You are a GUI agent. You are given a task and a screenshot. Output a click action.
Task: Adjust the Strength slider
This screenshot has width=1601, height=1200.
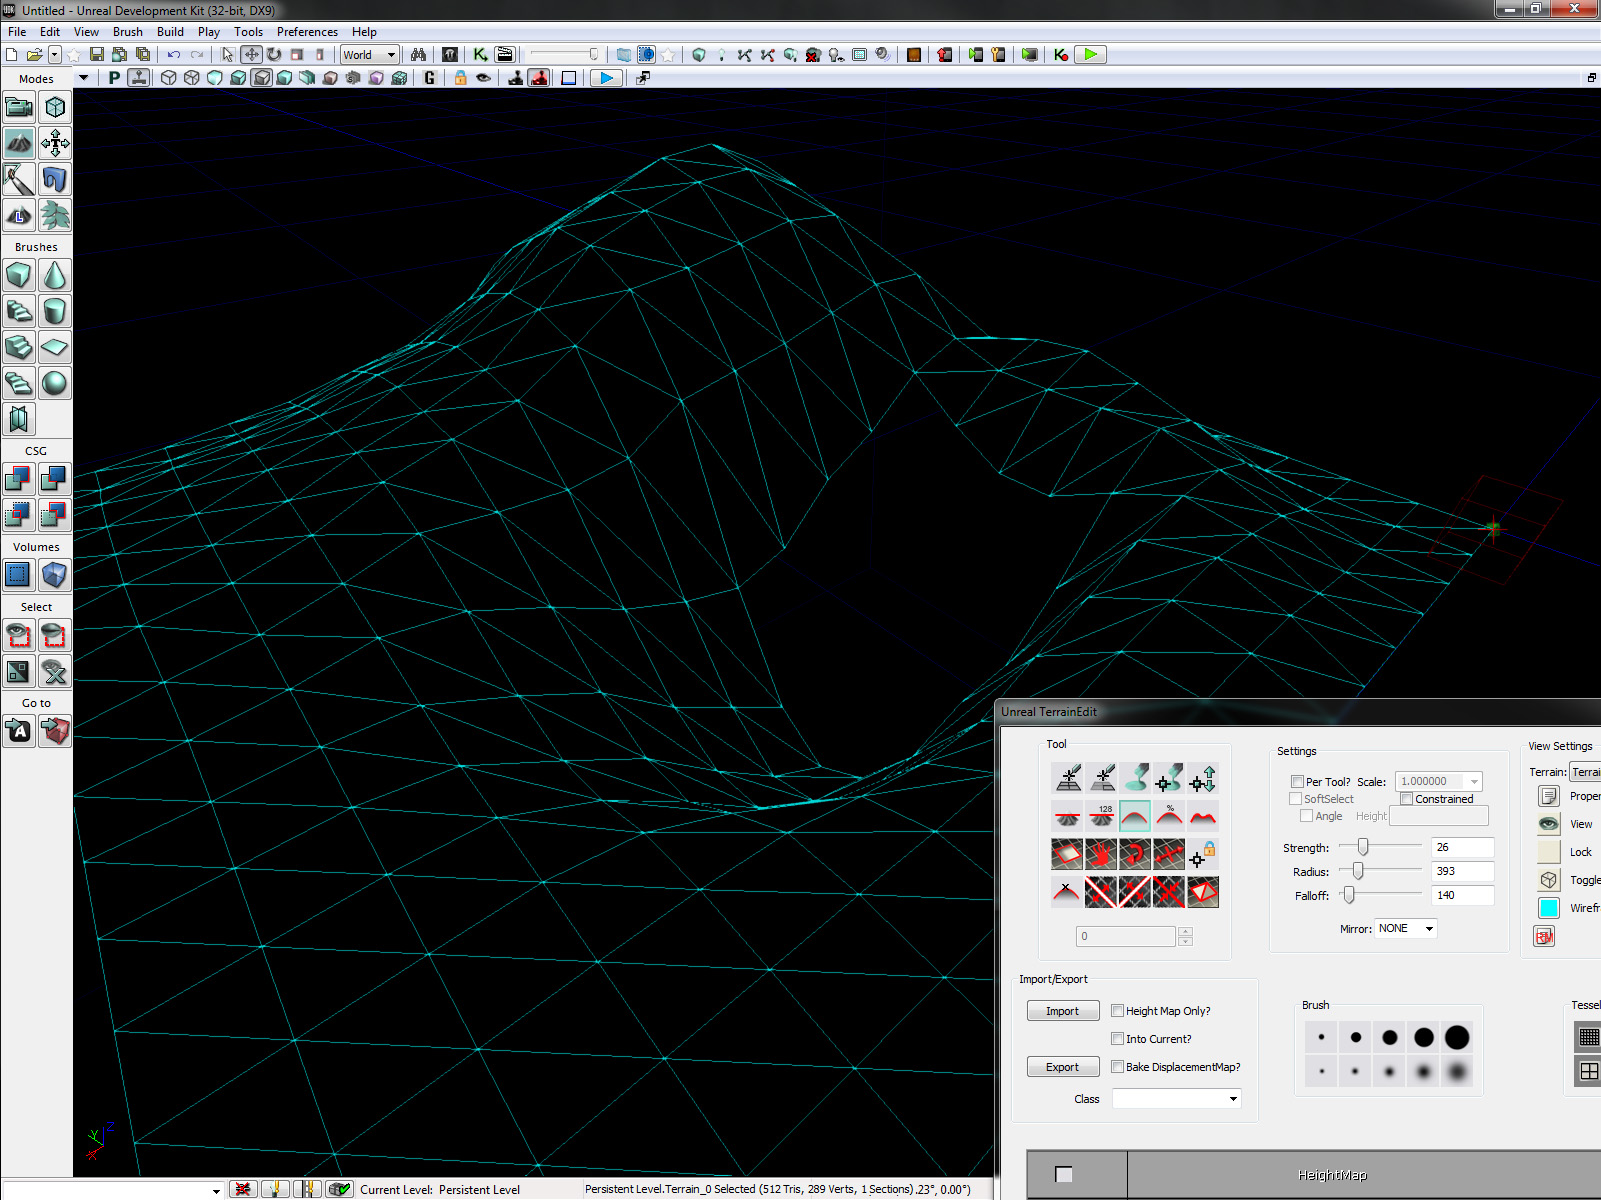1363,847
